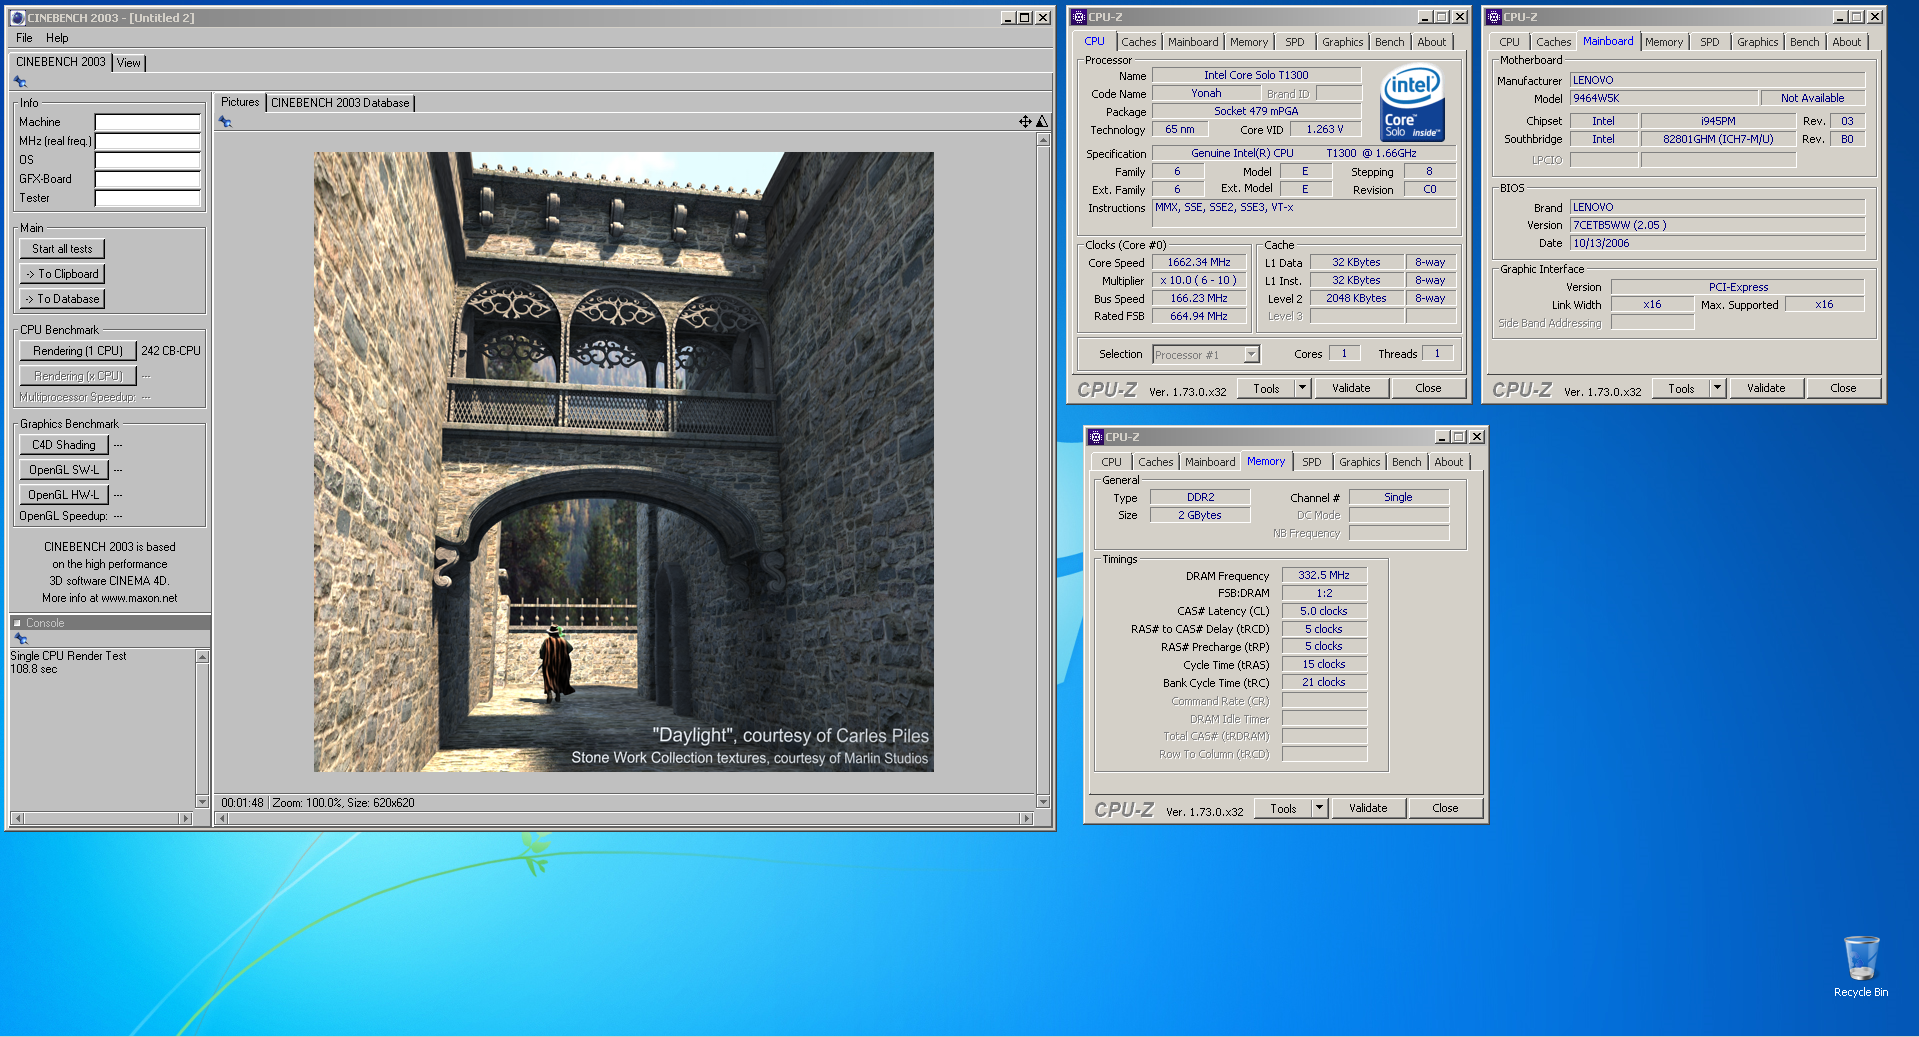Click the picture panel scroll-up arrow

click(x=1043, y=140)
